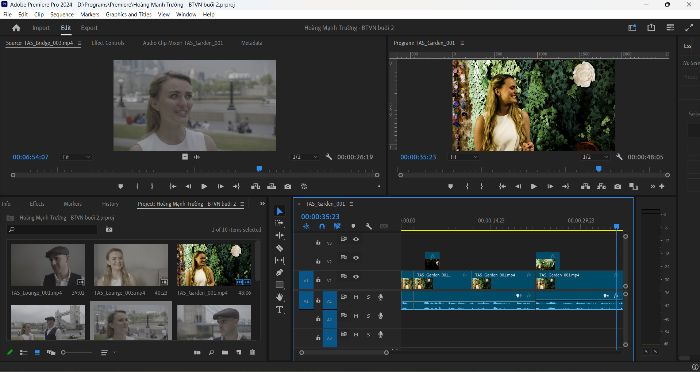Switch to the Effect Controls tab
The image size is (700, 372).
pyautogui.click(x=108, y=43)
